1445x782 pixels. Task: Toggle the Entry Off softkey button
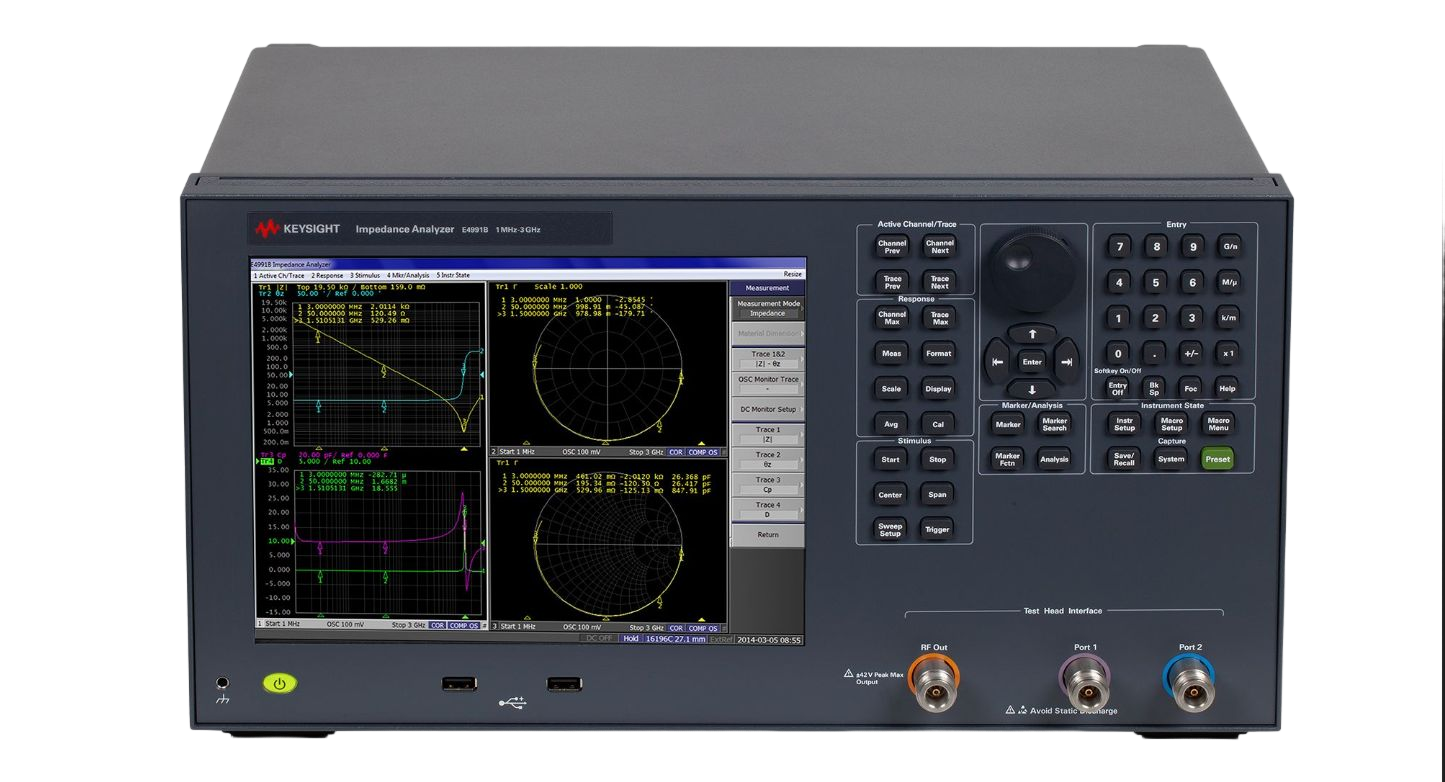coord(1117,388)
